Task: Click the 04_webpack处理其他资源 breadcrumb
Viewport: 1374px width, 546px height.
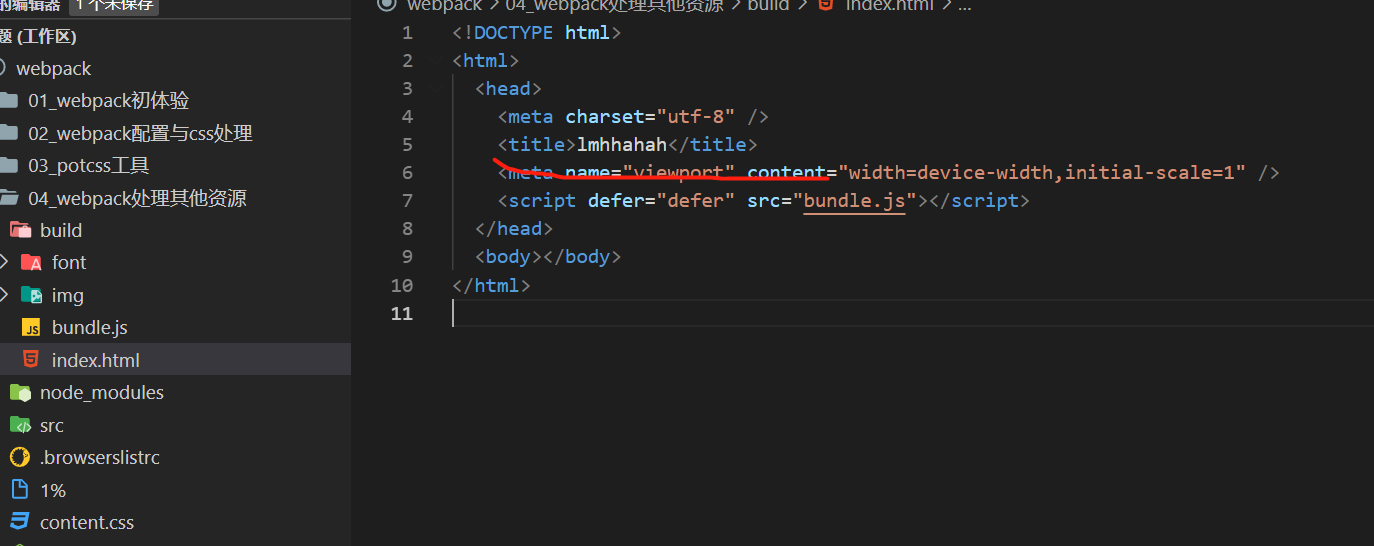Action: (614, 5)
